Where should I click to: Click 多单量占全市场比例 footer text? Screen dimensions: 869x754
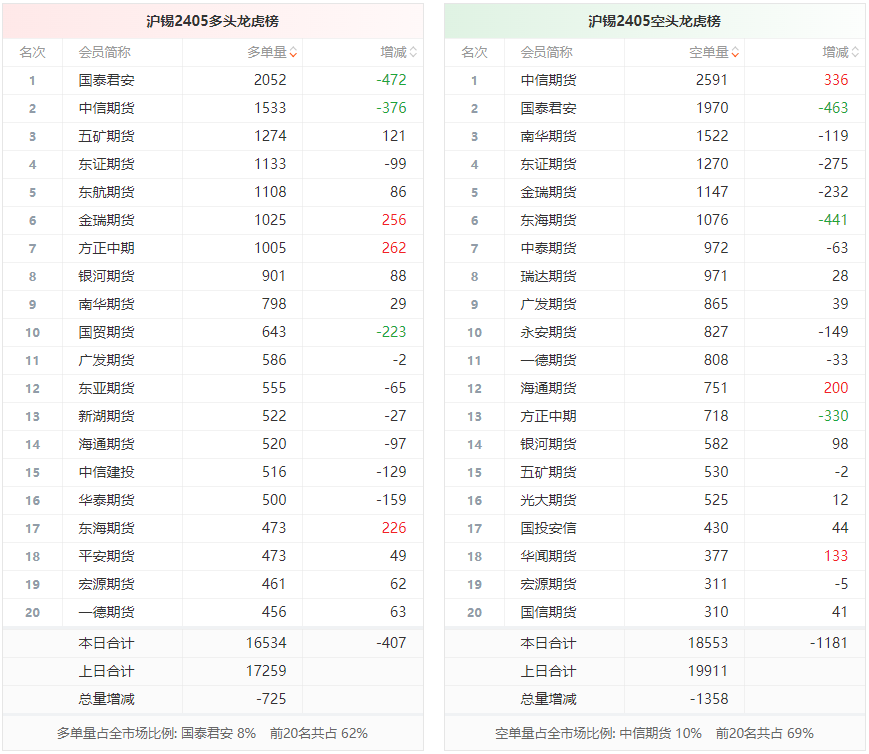(212, 733)
